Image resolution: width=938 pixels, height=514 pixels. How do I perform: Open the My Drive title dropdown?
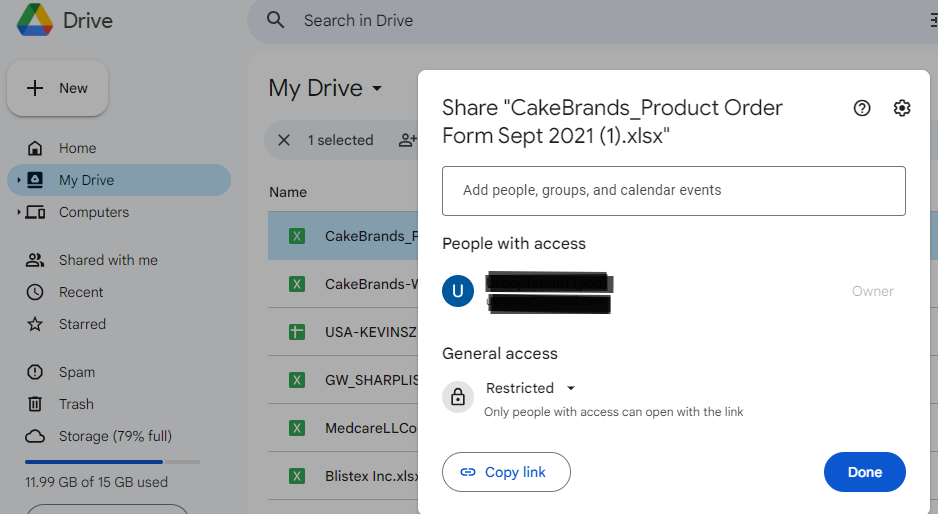point(377,89)
